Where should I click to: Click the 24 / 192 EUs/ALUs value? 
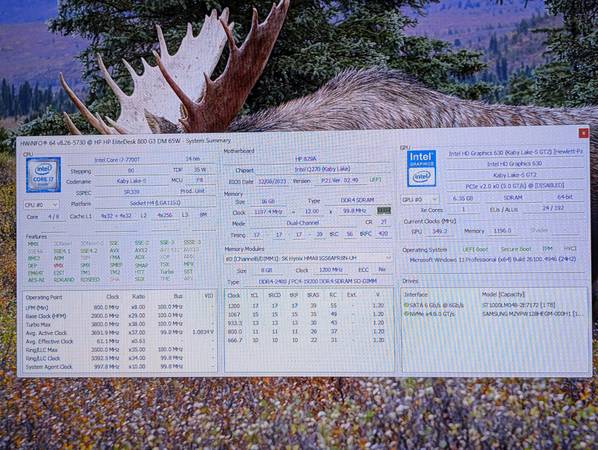[553, 208]
